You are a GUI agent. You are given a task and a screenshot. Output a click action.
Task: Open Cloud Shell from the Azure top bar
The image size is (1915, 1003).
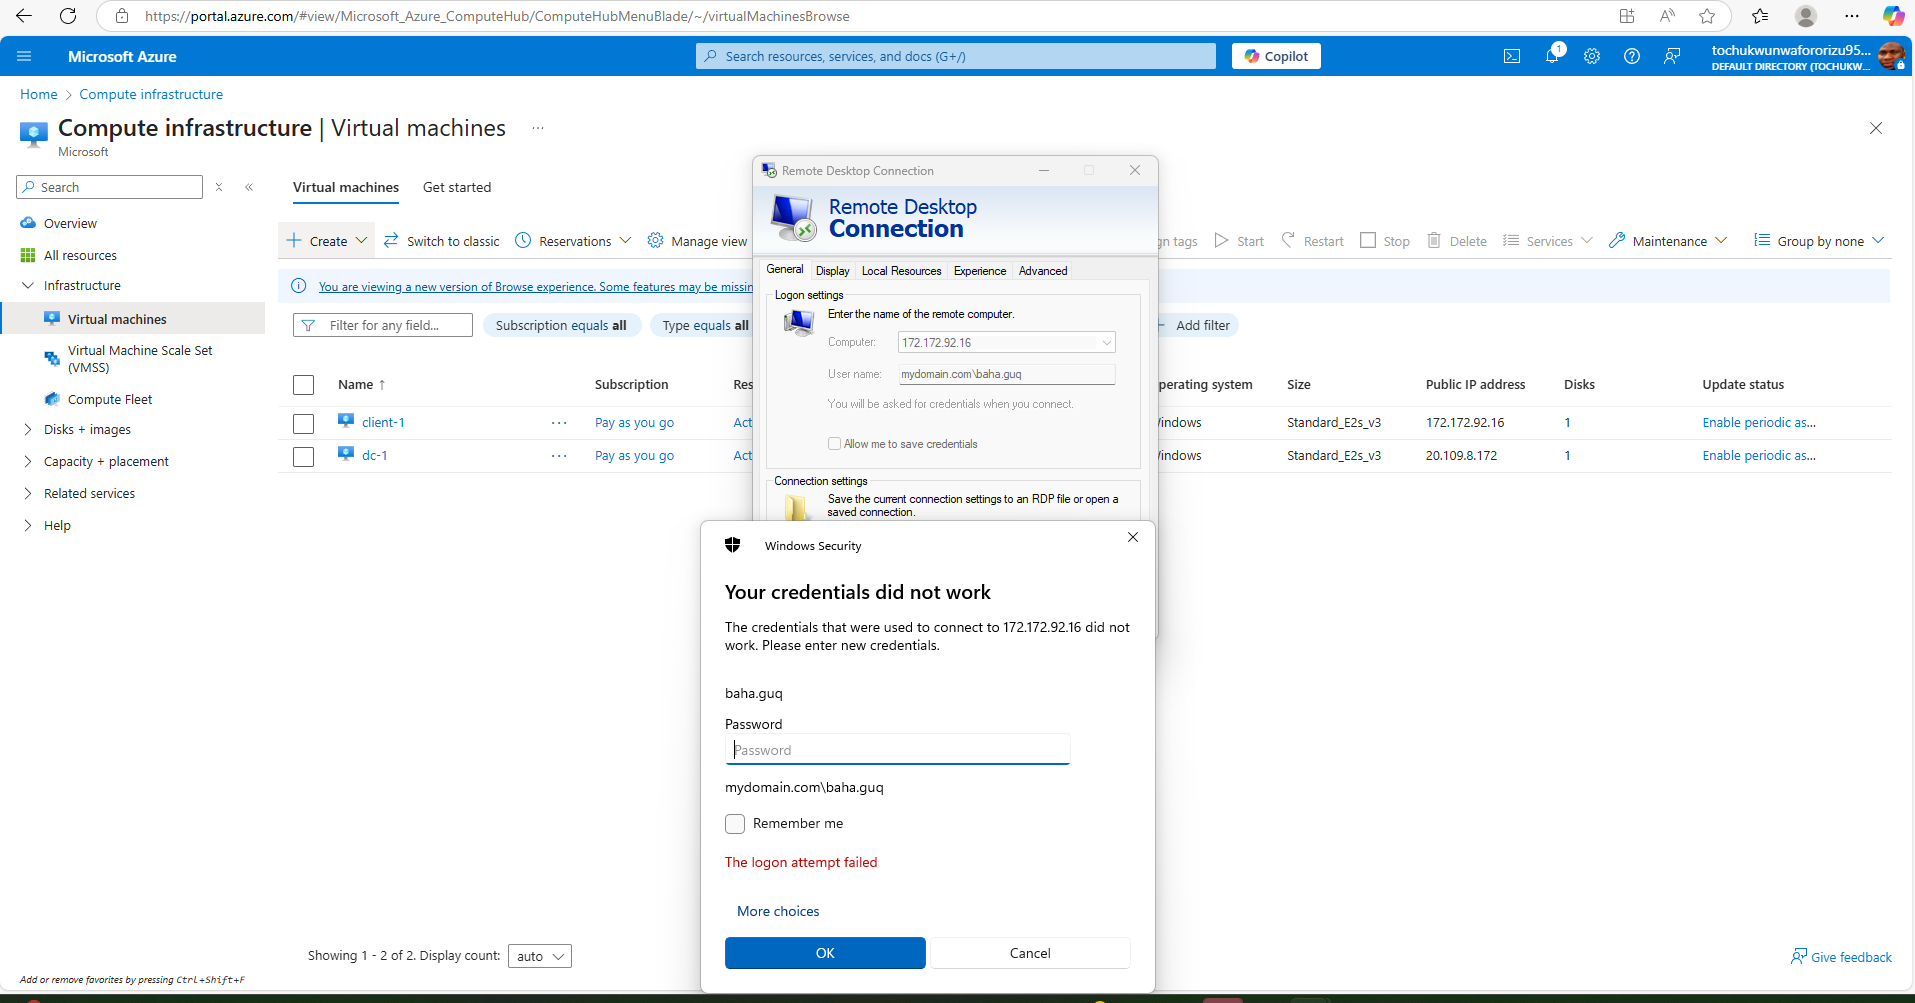pyautogui.click(x=1512, y=56)
